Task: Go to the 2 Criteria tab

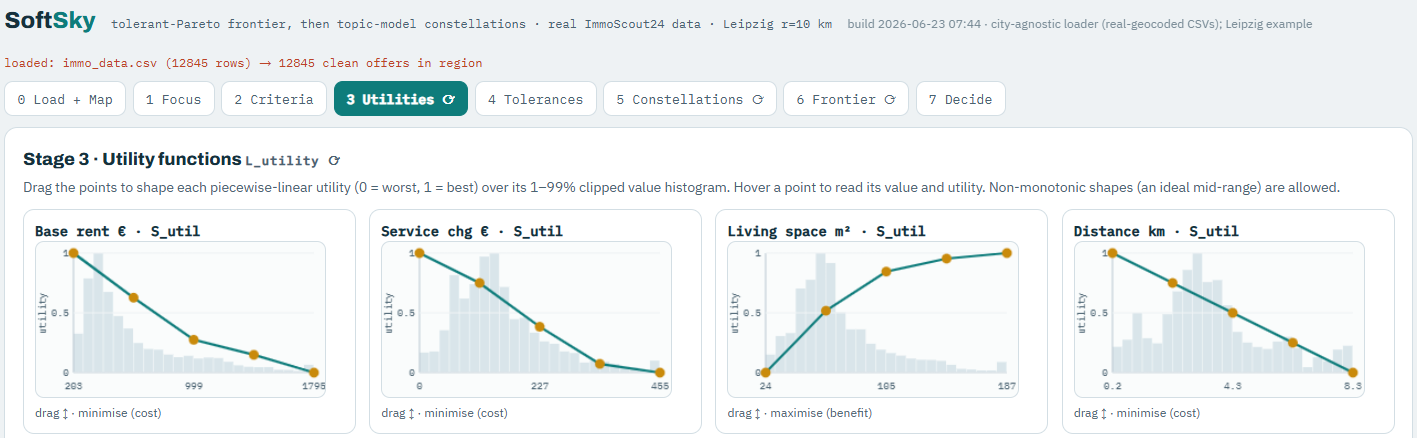Action: pos(274,99)
